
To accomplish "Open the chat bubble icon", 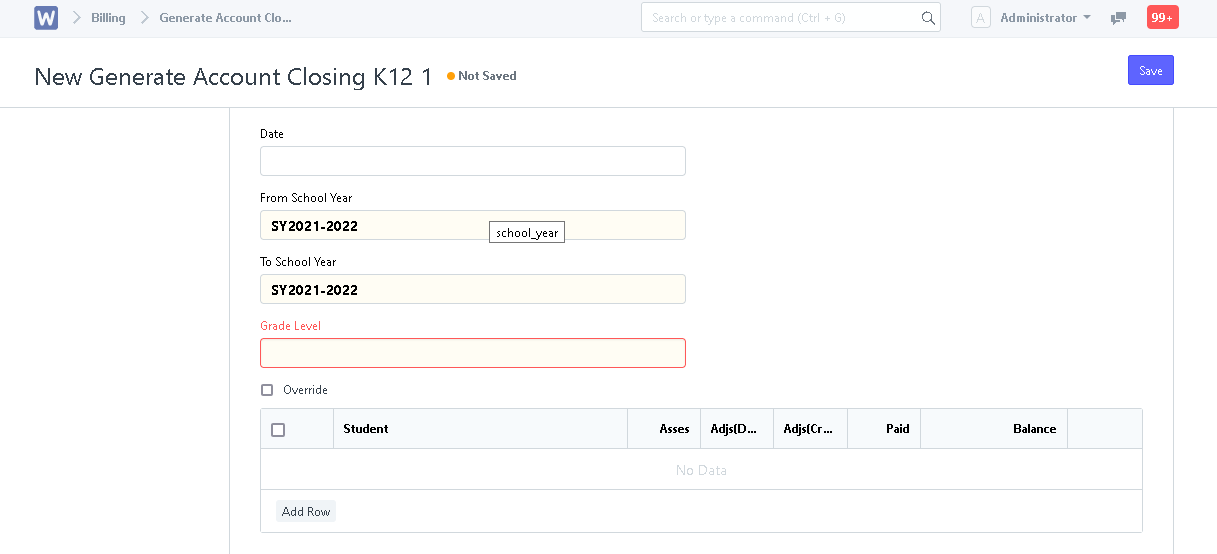I will 1119,18.
